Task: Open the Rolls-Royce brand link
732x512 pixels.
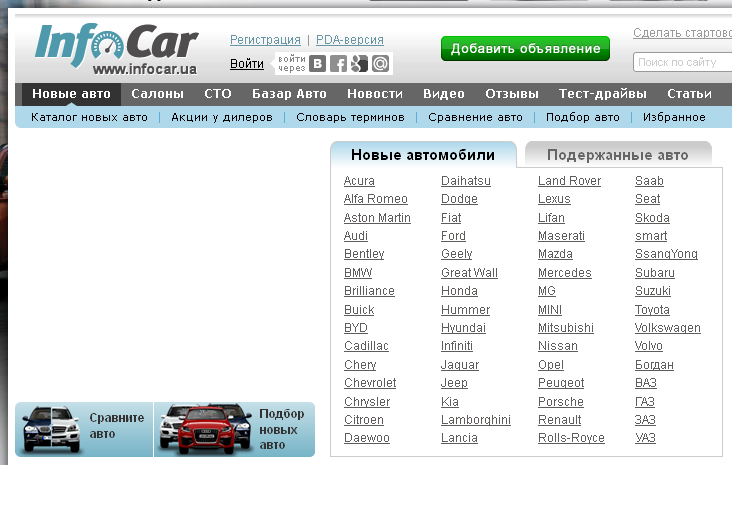Action: point(571,438)
